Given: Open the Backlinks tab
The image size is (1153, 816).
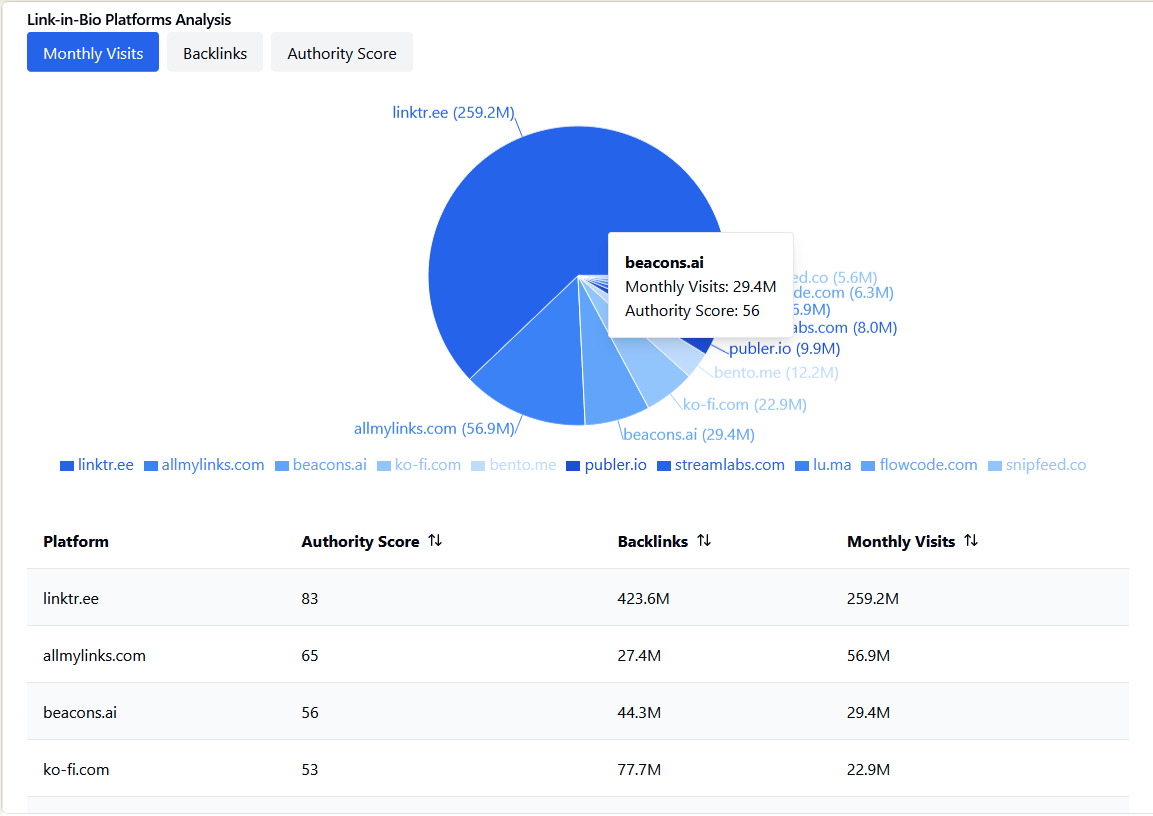Looking at the screenshot, I should coord(215,52).
